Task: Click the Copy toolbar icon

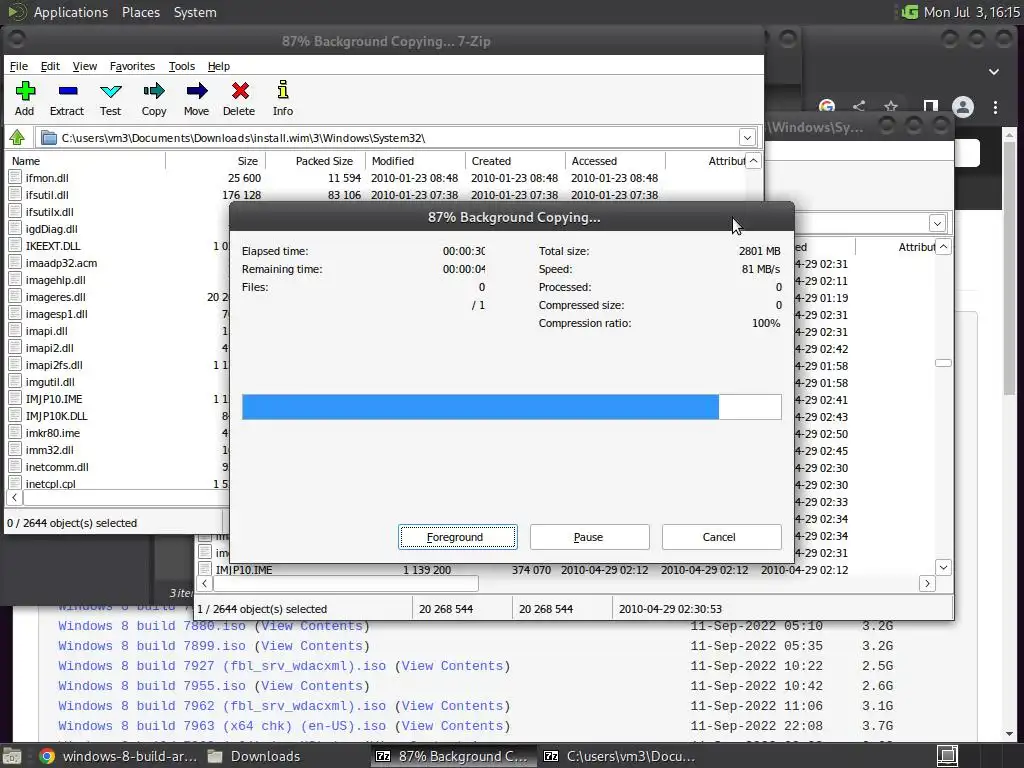Action: (x=154, y=91)
